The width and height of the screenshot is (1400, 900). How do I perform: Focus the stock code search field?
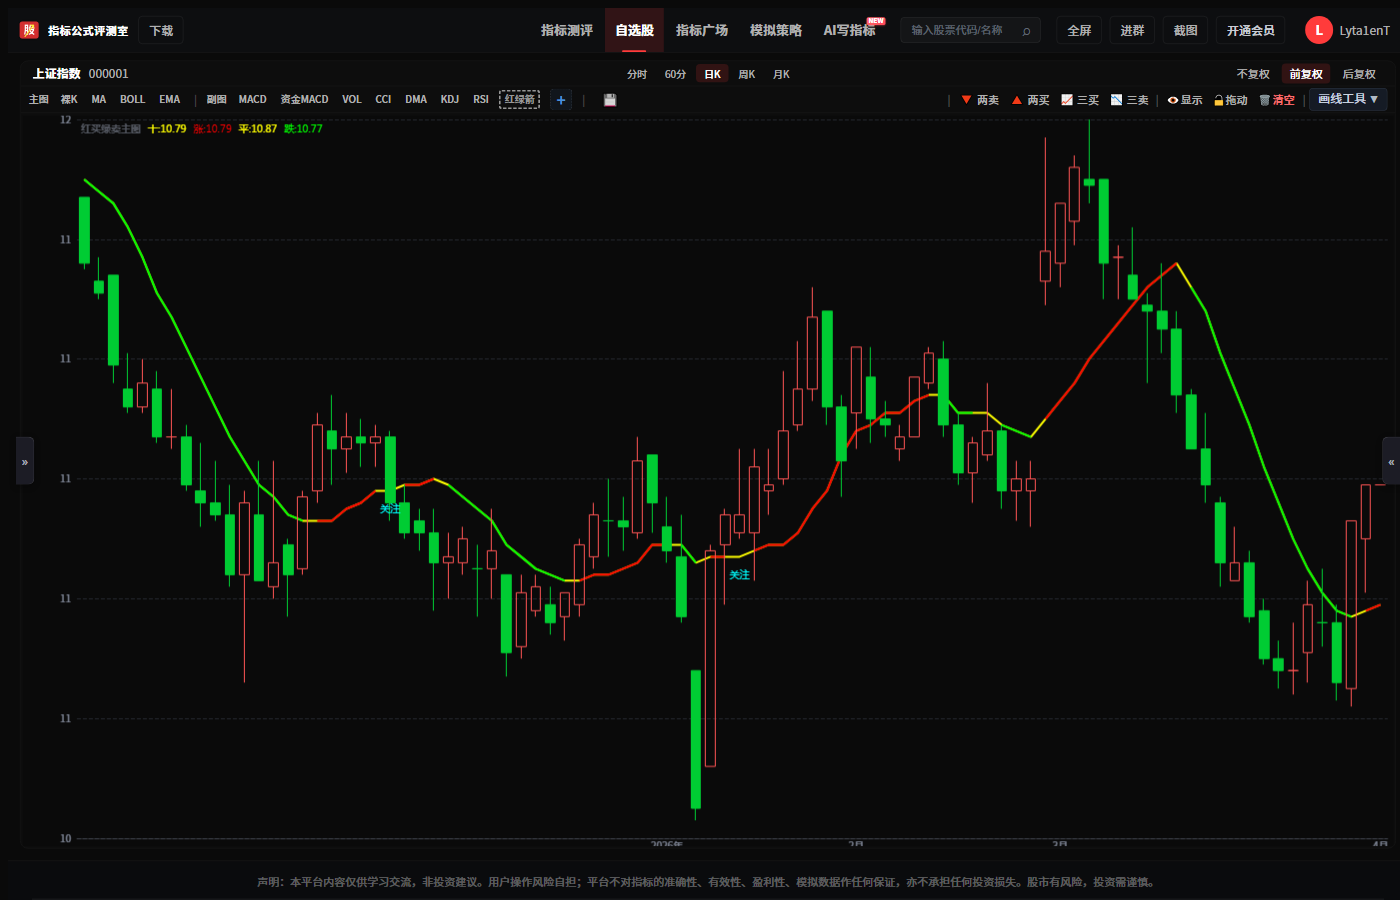[970, 31]
